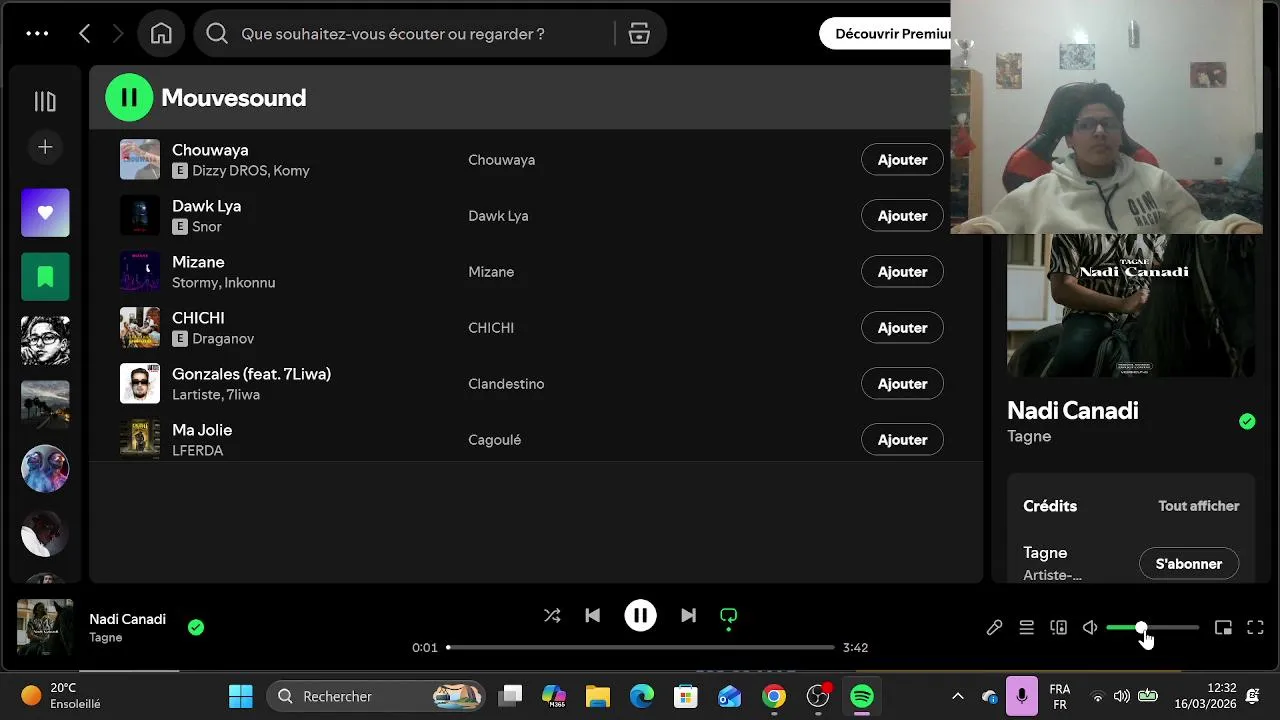Viewport: 1280px width, 720px height.
Task: Click Nadi Canadi title in player bar
Action: click(x=127, y=619)
